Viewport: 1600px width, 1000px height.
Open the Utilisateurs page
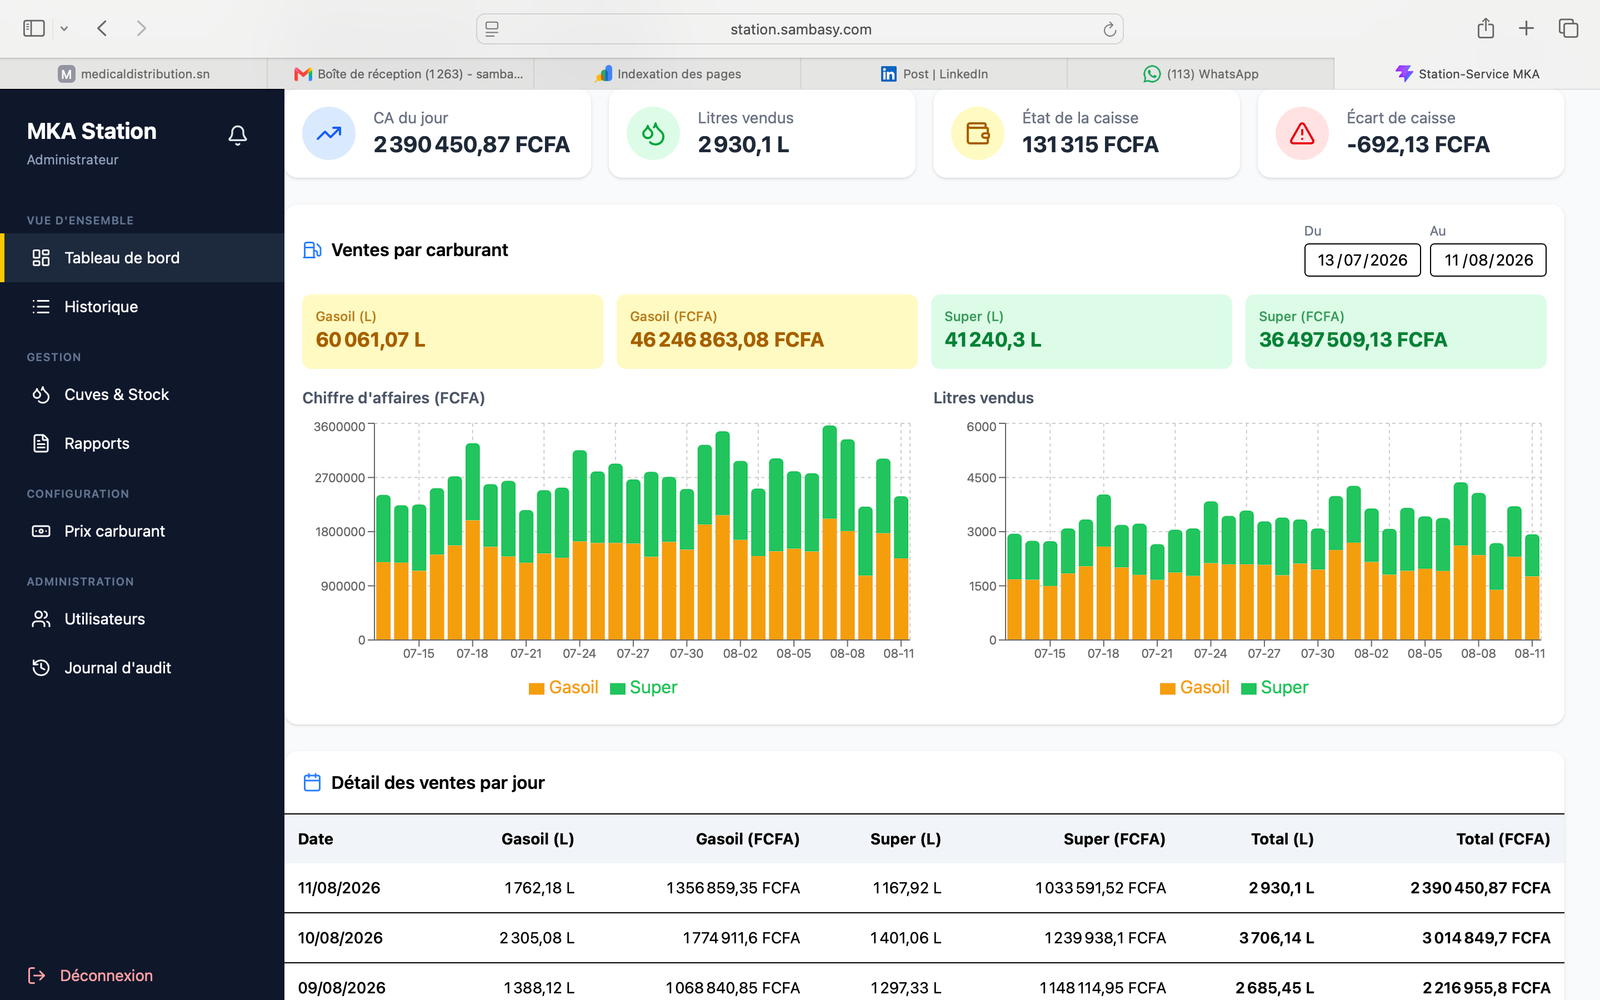pos(142,619)
